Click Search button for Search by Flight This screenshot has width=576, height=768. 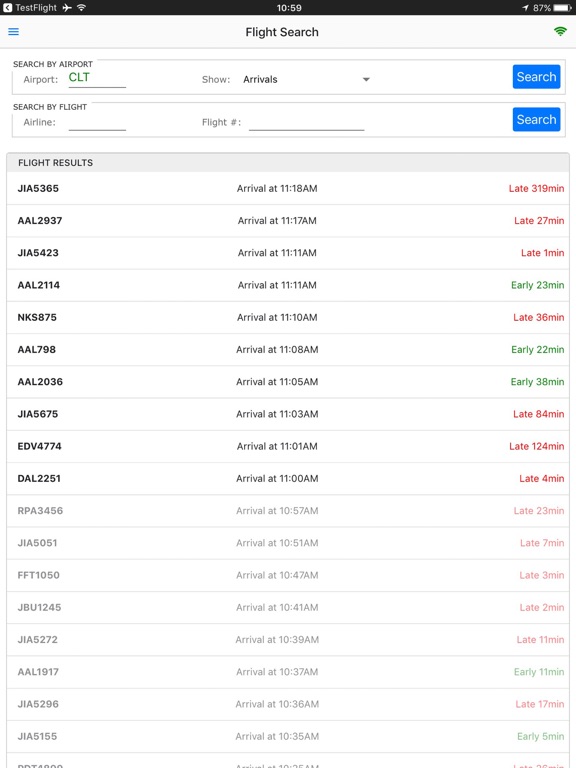pos(536,120)
